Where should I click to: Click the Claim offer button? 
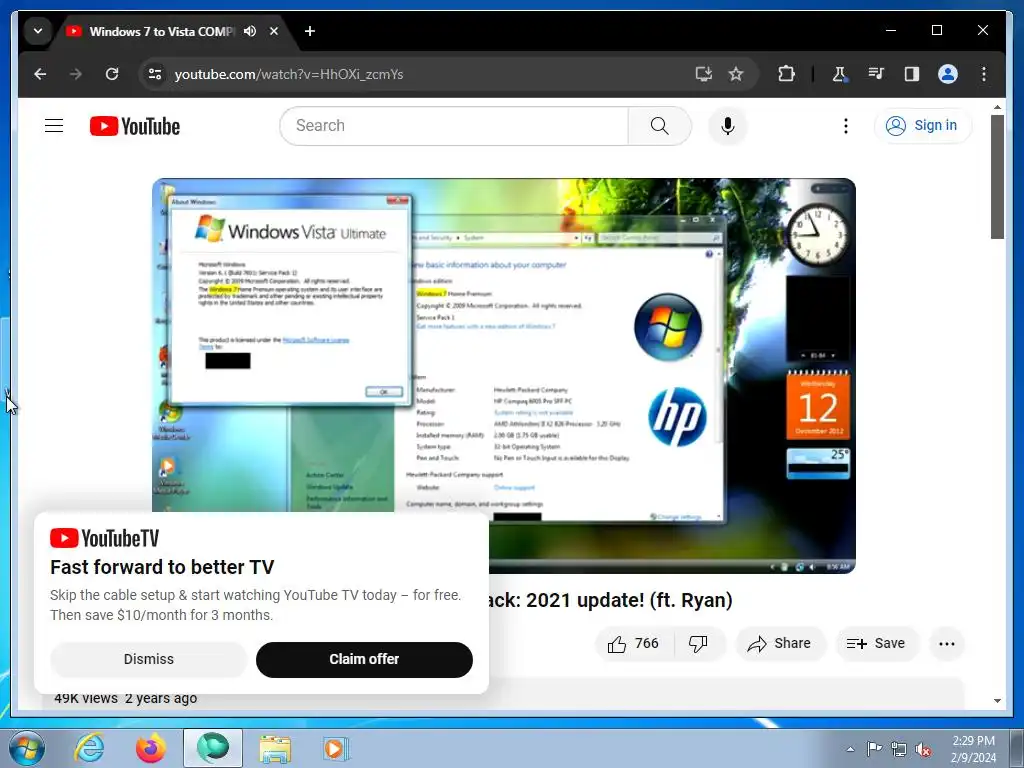[364, 659]
